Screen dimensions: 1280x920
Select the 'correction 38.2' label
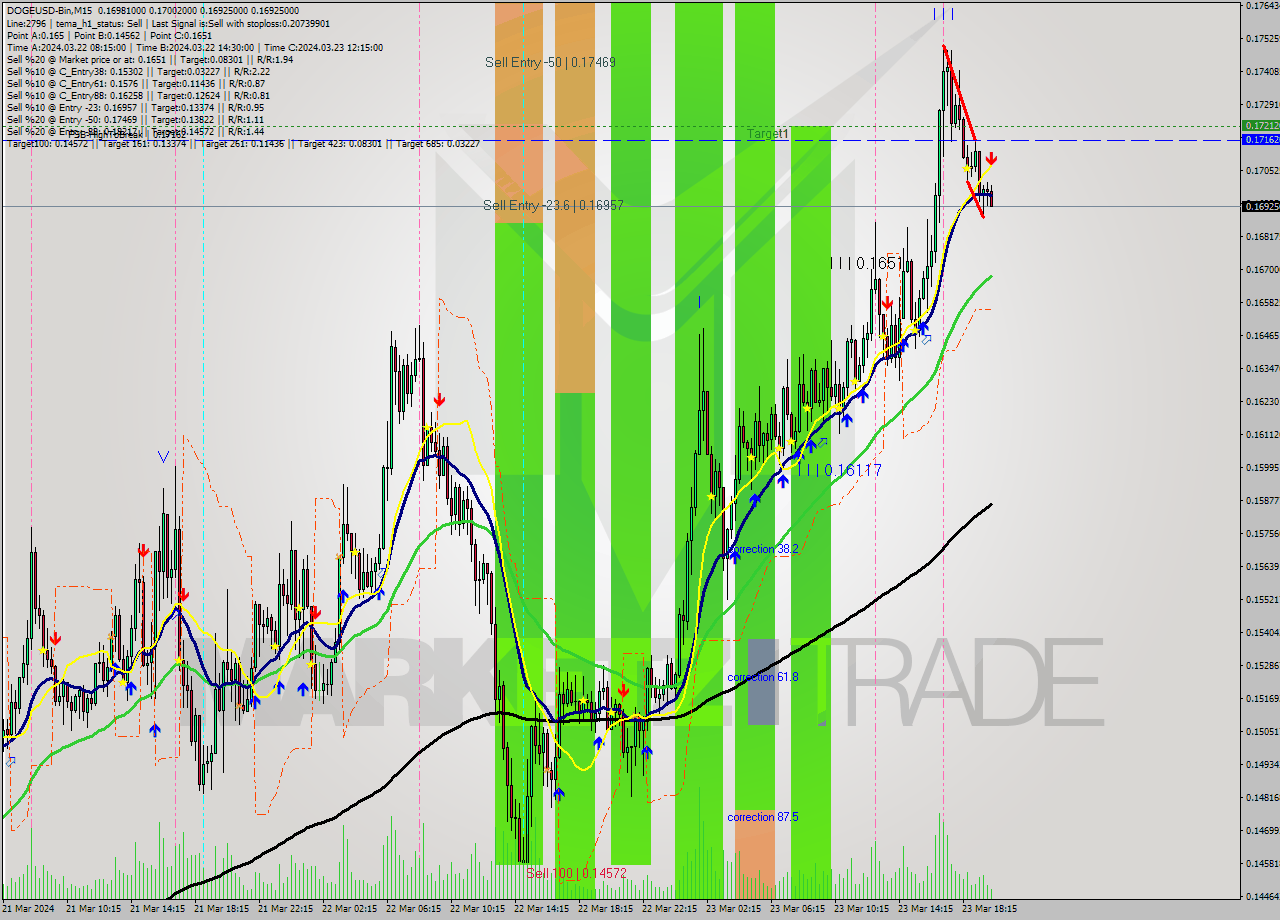[764, 549]
